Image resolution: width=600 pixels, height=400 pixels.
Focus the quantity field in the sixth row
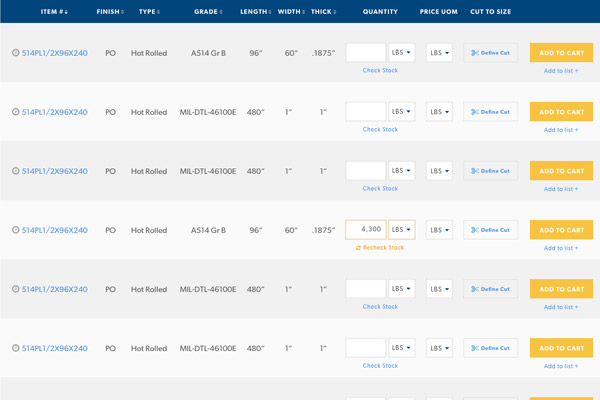tap(366, 348)
